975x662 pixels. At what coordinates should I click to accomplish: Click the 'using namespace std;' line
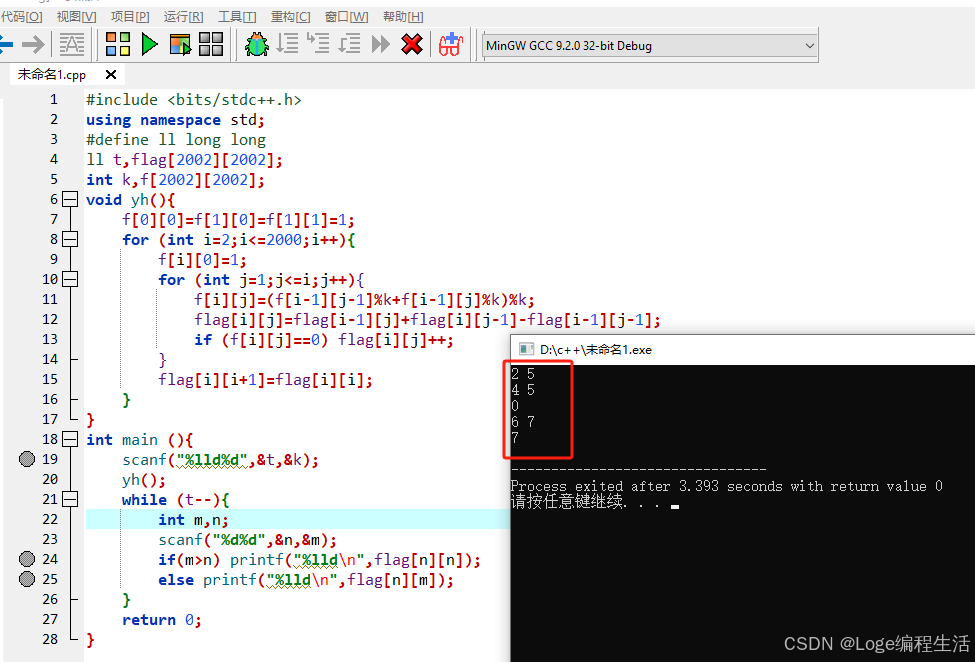[175, 119]
